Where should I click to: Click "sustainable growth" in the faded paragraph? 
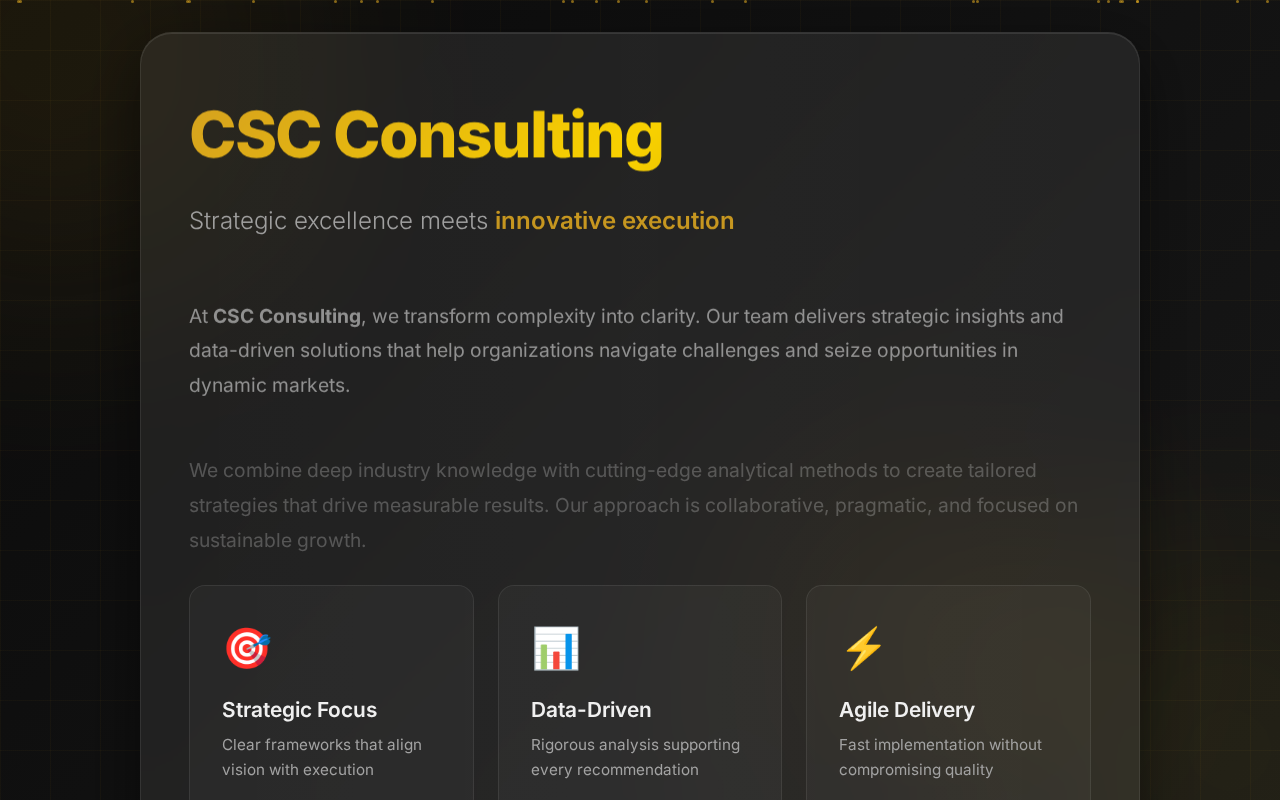[276, 541]
